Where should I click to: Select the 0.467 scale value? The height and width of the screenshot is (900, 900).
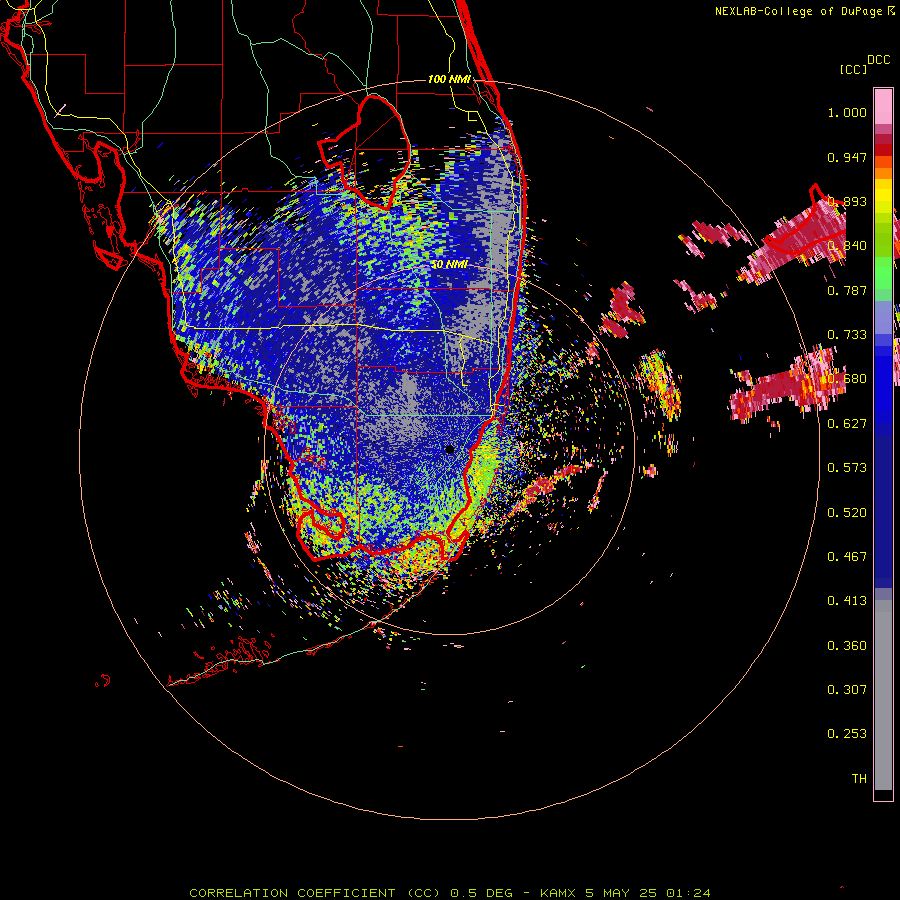click(x=847, y=556)
